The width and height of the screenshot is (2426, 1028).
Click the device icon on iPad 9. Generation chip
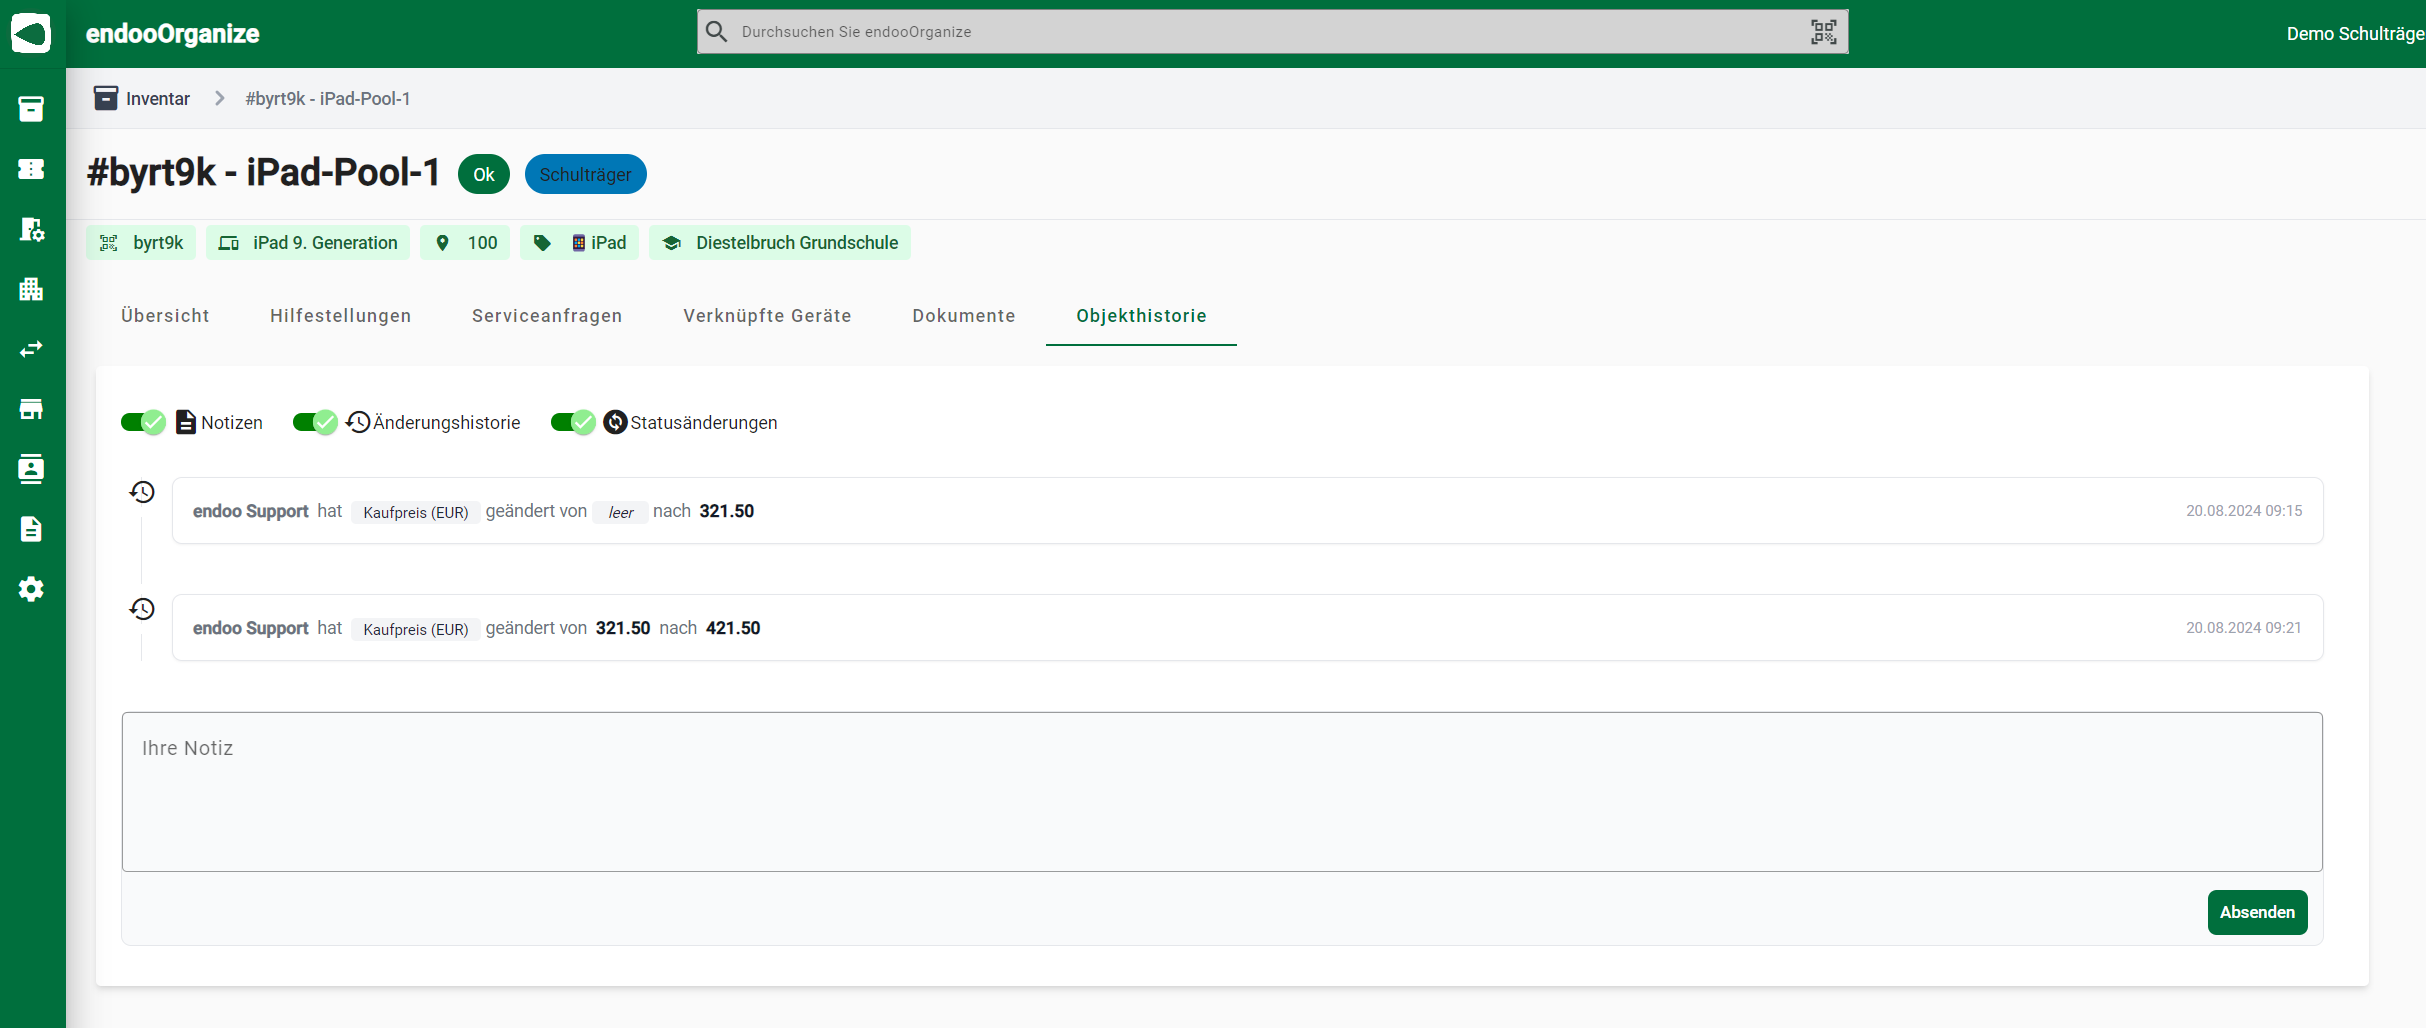click(x=229, y=243)
